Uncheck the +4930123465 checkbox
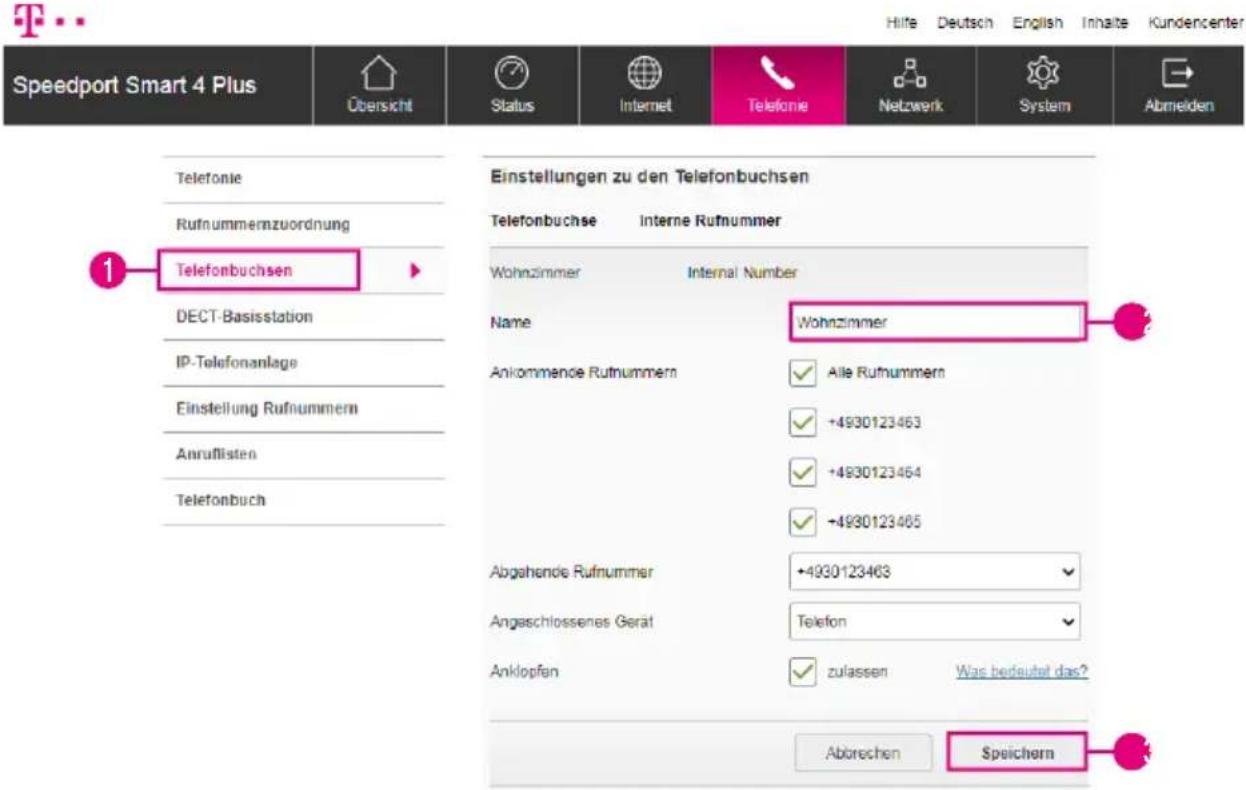The width and height of the screenshot is (1246, 790). (x=802, y=522)
